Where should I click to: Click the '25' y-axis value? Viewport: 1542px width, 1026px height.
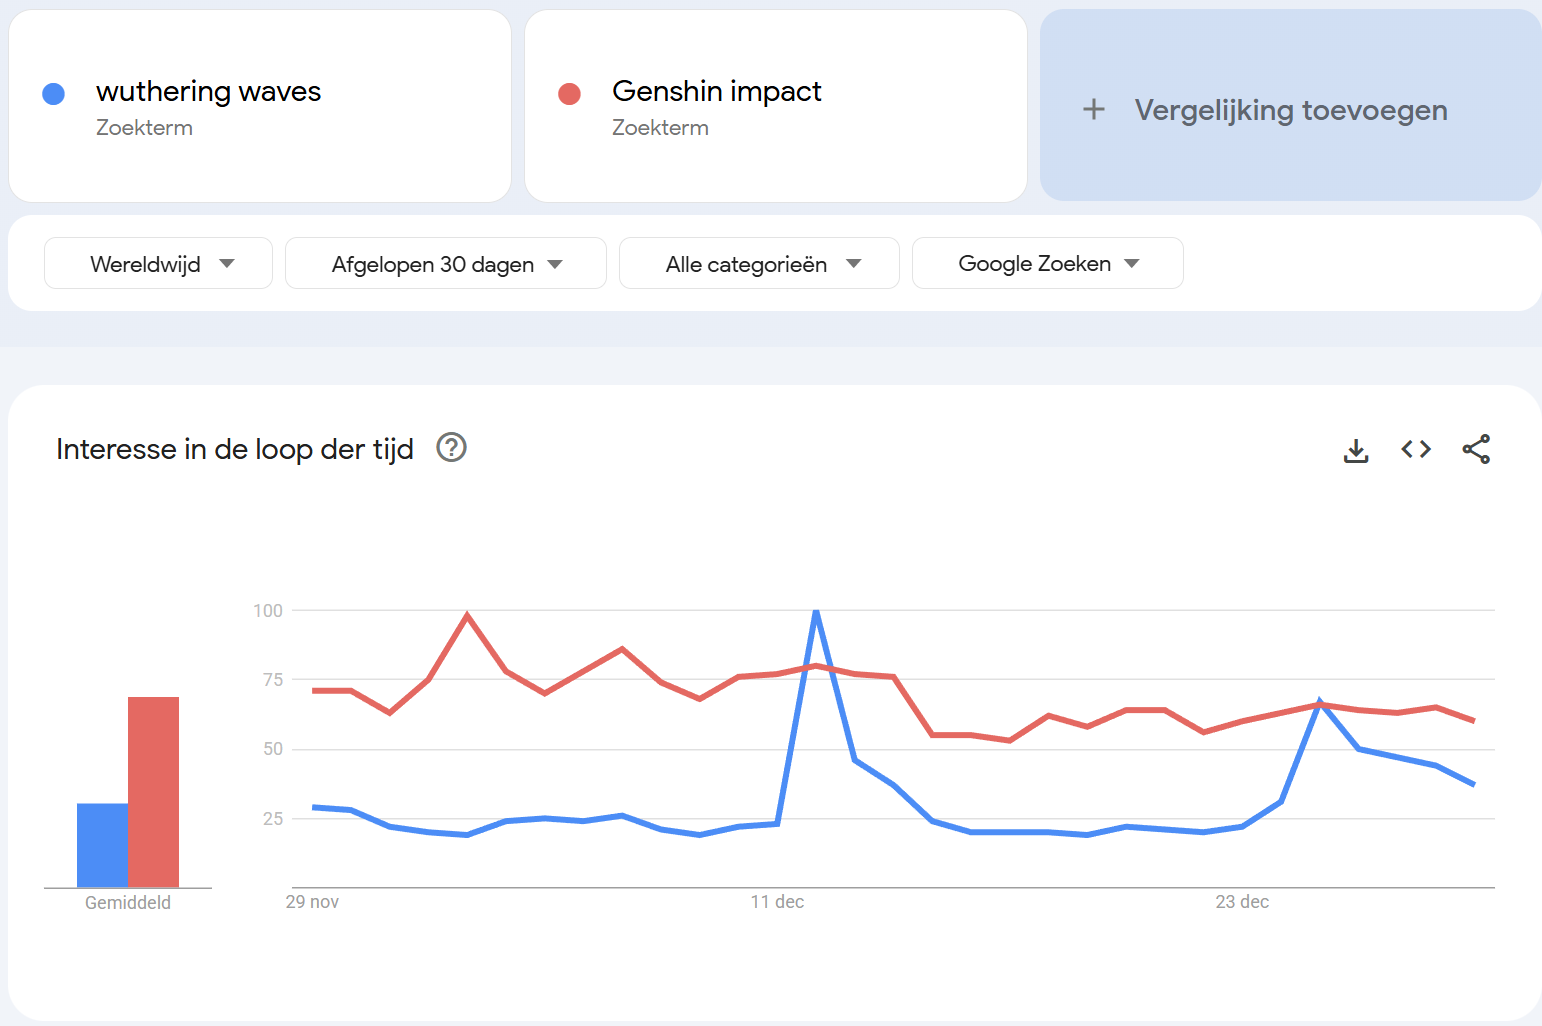pos(273,819)
